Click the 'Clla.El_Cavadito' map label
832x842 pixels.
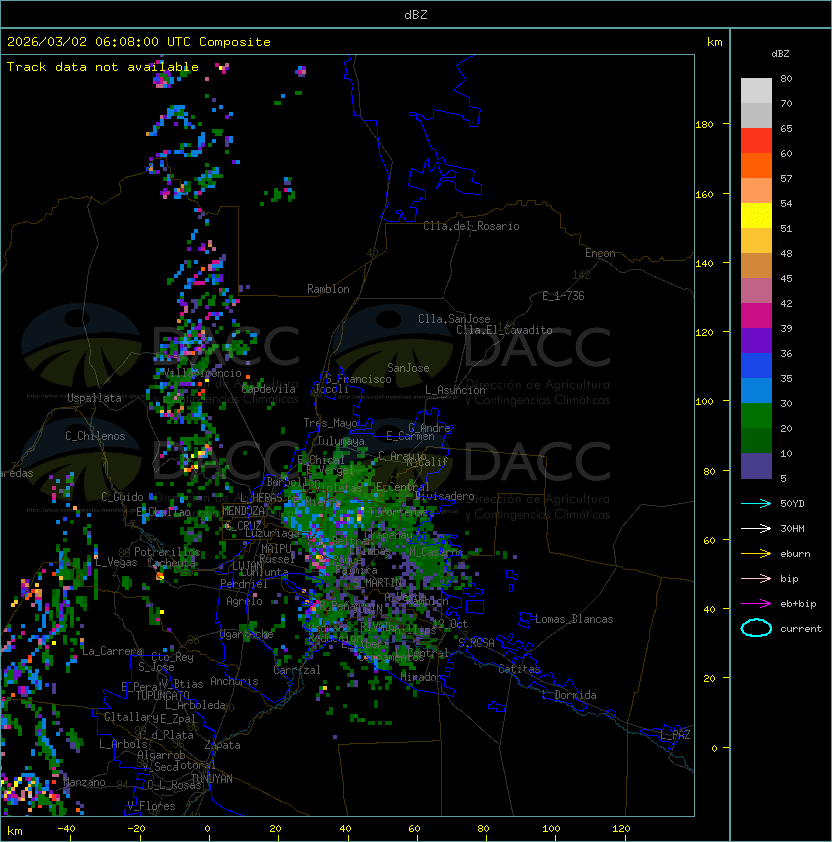point(504,330)
